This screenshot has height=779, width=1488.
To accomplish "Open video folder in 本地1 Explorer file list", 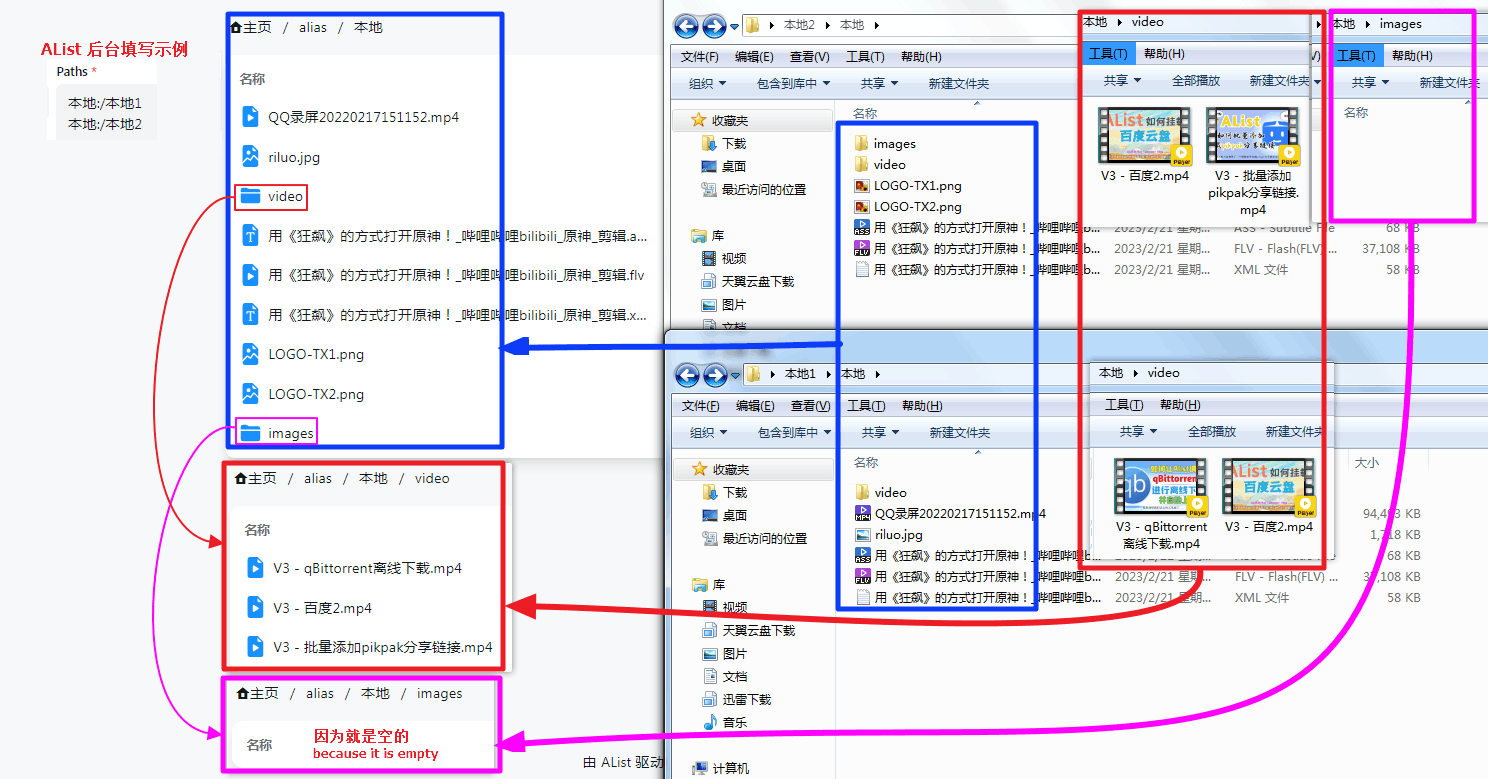I will pos(881,492).
